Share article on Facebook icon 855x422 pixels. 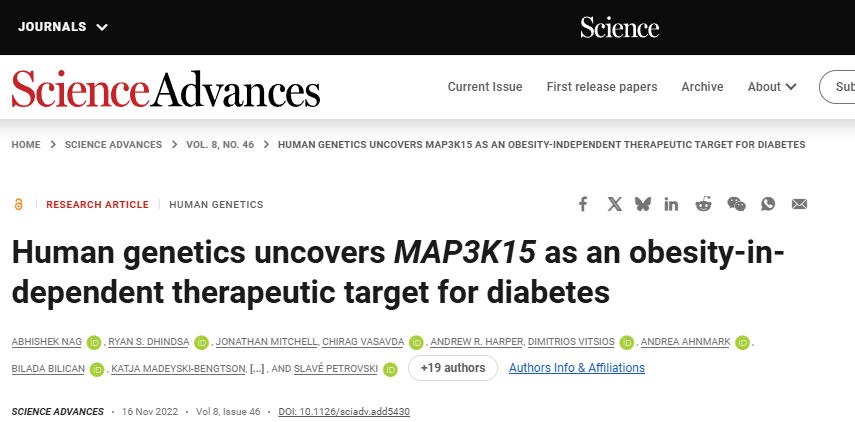(583, 204)
